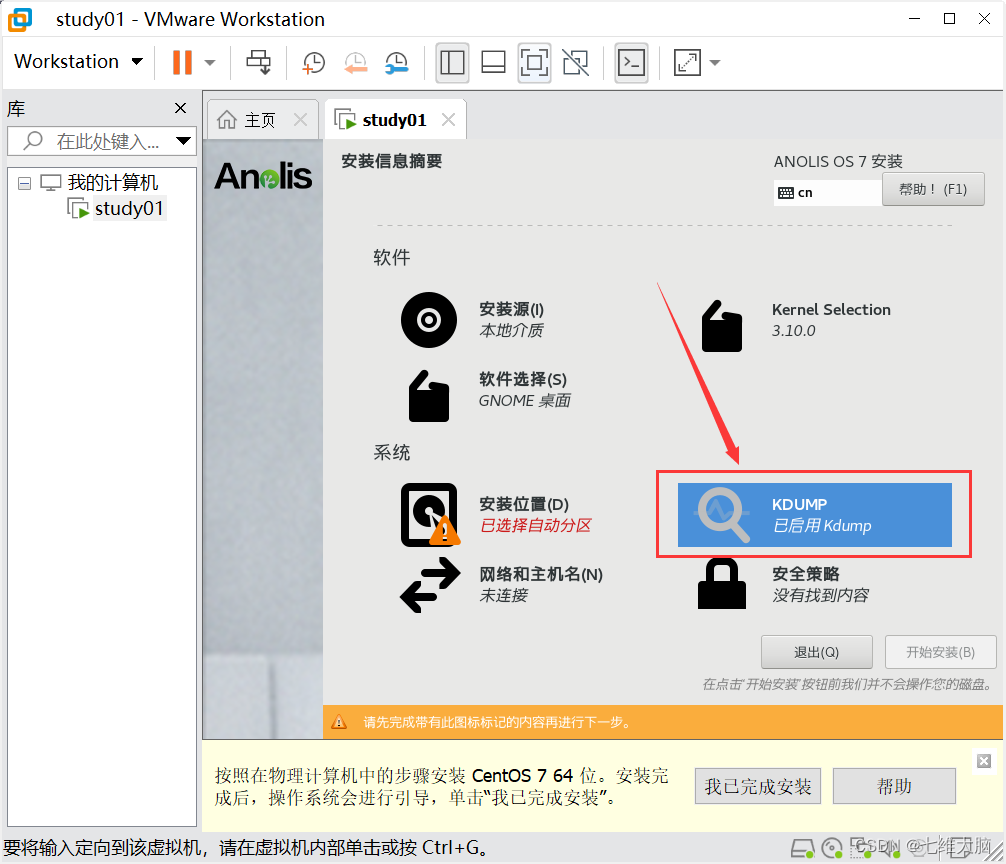
Task: Toggle the thumbnail bar view icon
Action: pos(493,62)
